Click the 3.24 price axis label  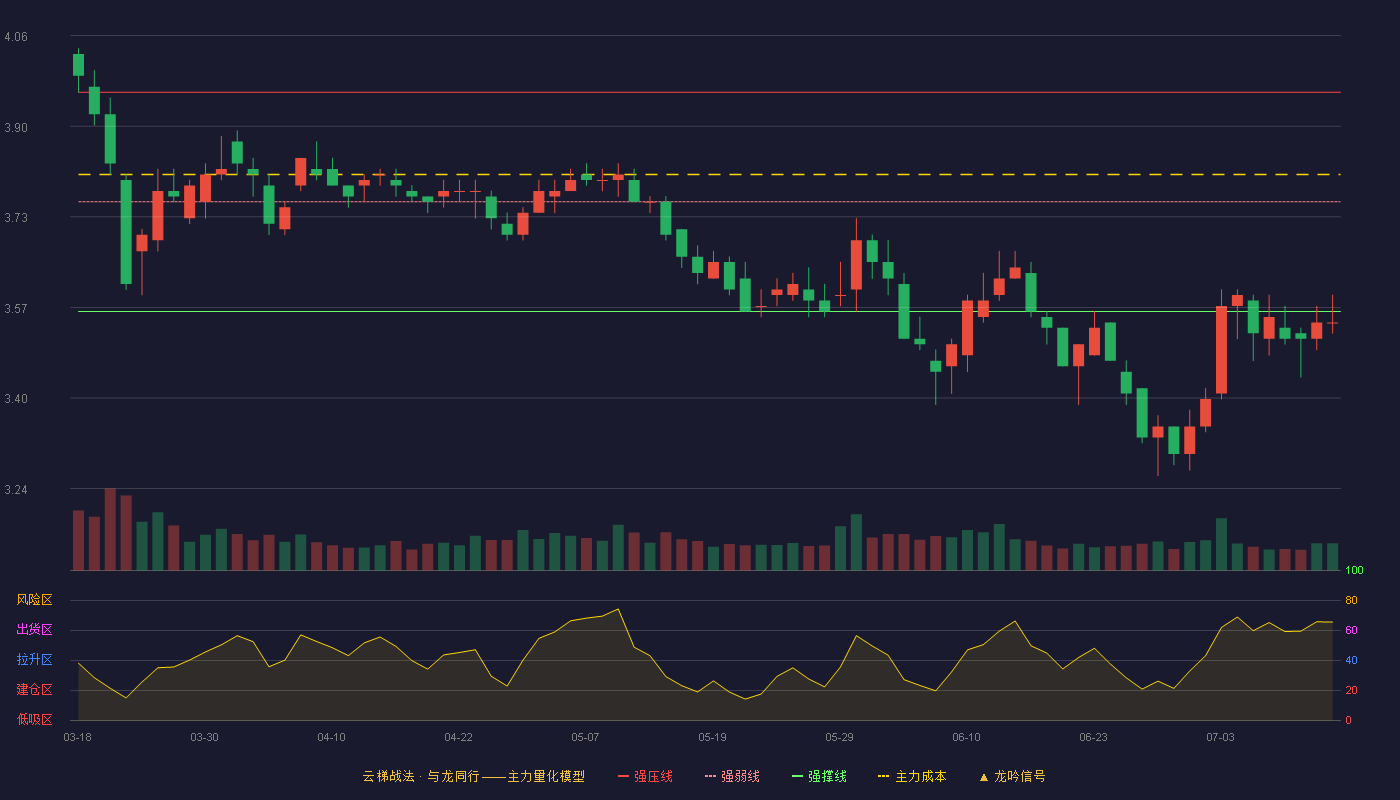[16, 490]
